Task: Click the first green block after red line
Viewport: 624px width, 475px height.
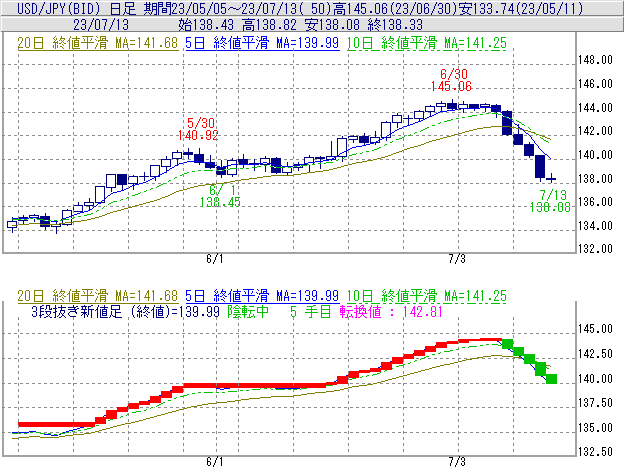Action: [507, 344]
